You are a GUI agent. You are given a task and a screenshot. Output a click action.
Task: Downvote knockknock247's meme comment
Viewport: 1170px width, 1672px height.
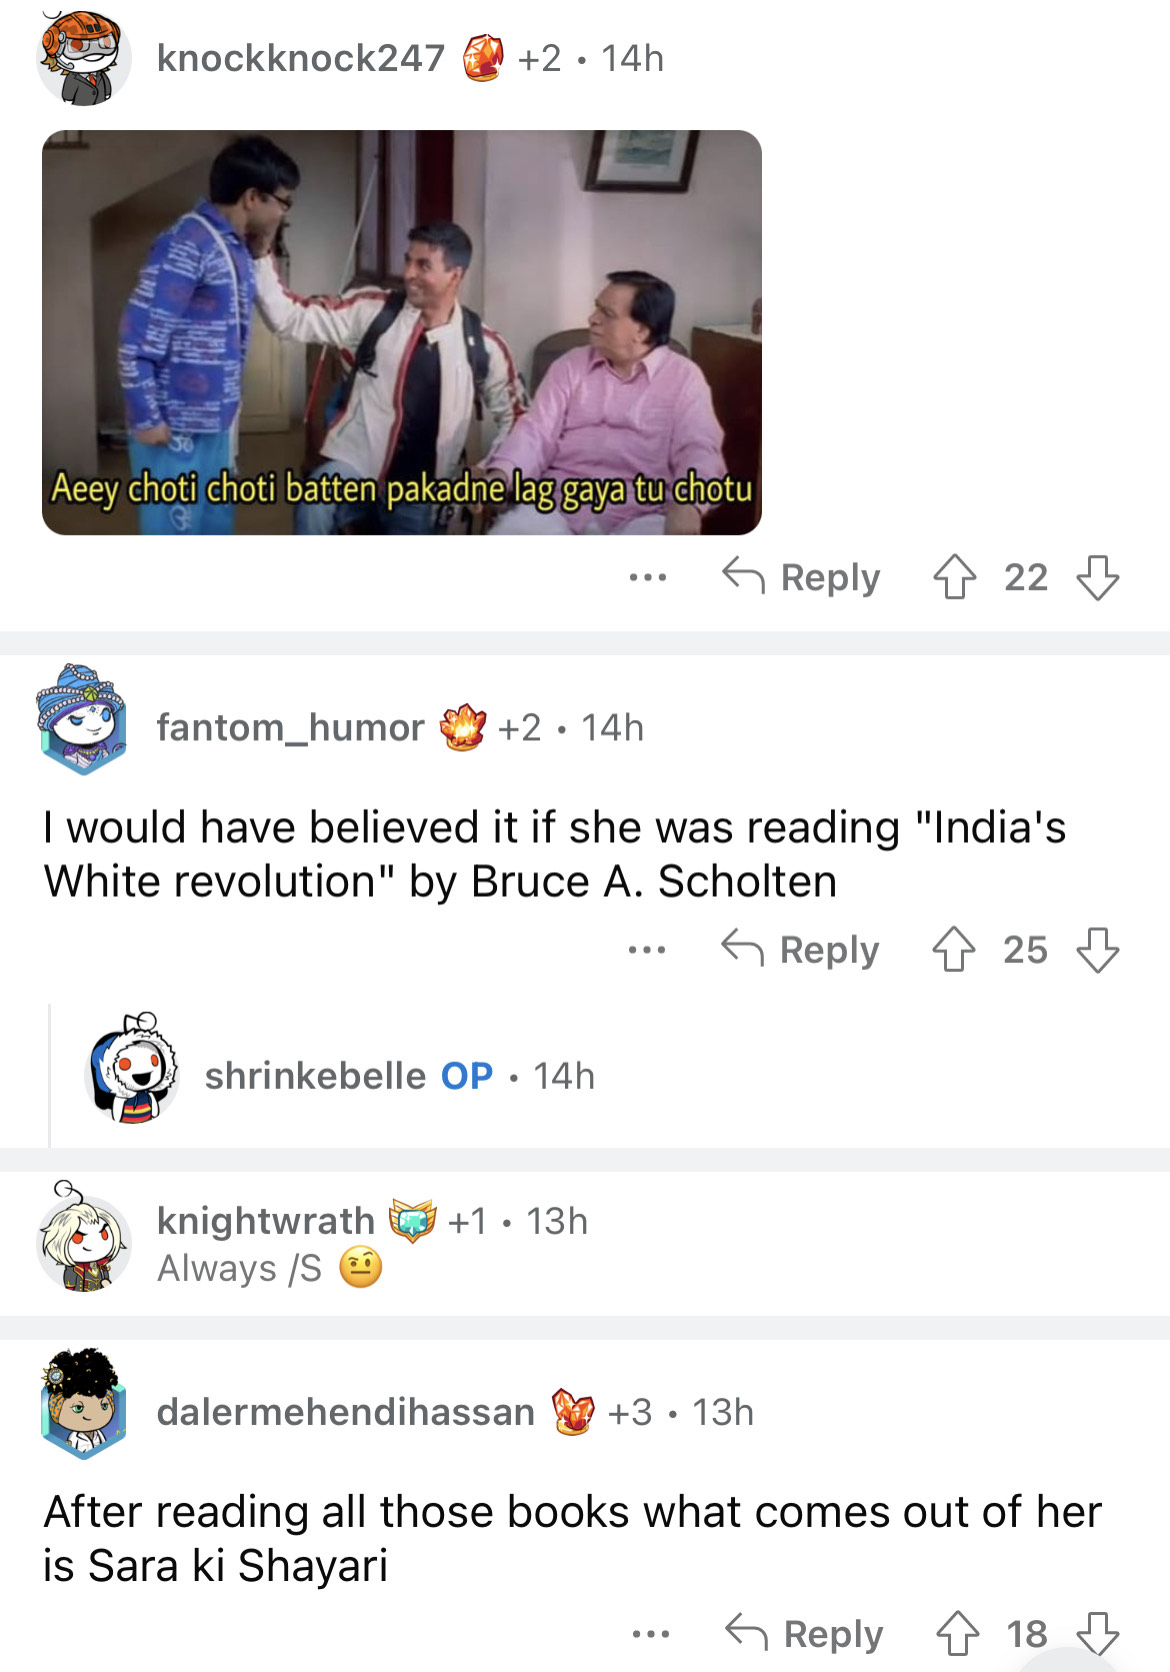click(x=1097, y=577)
